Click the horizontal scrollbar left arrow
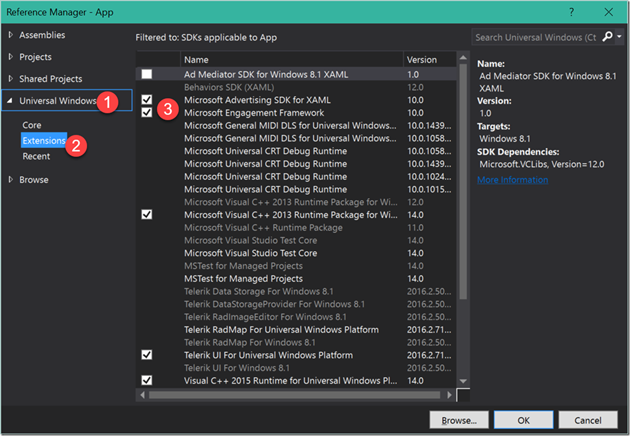 click(143, 395)
